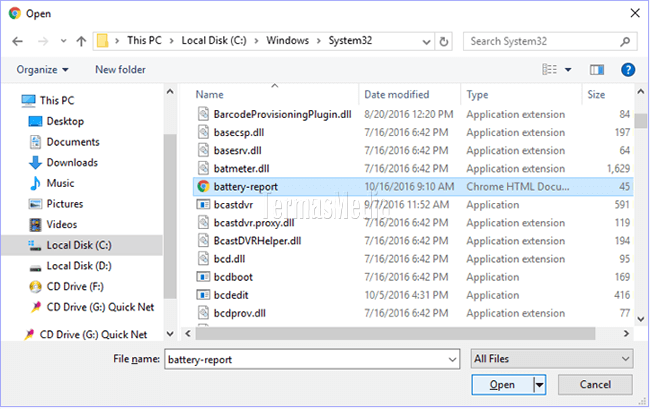
Task: Close the Open dialog
Action: click(x=635, y=13)
